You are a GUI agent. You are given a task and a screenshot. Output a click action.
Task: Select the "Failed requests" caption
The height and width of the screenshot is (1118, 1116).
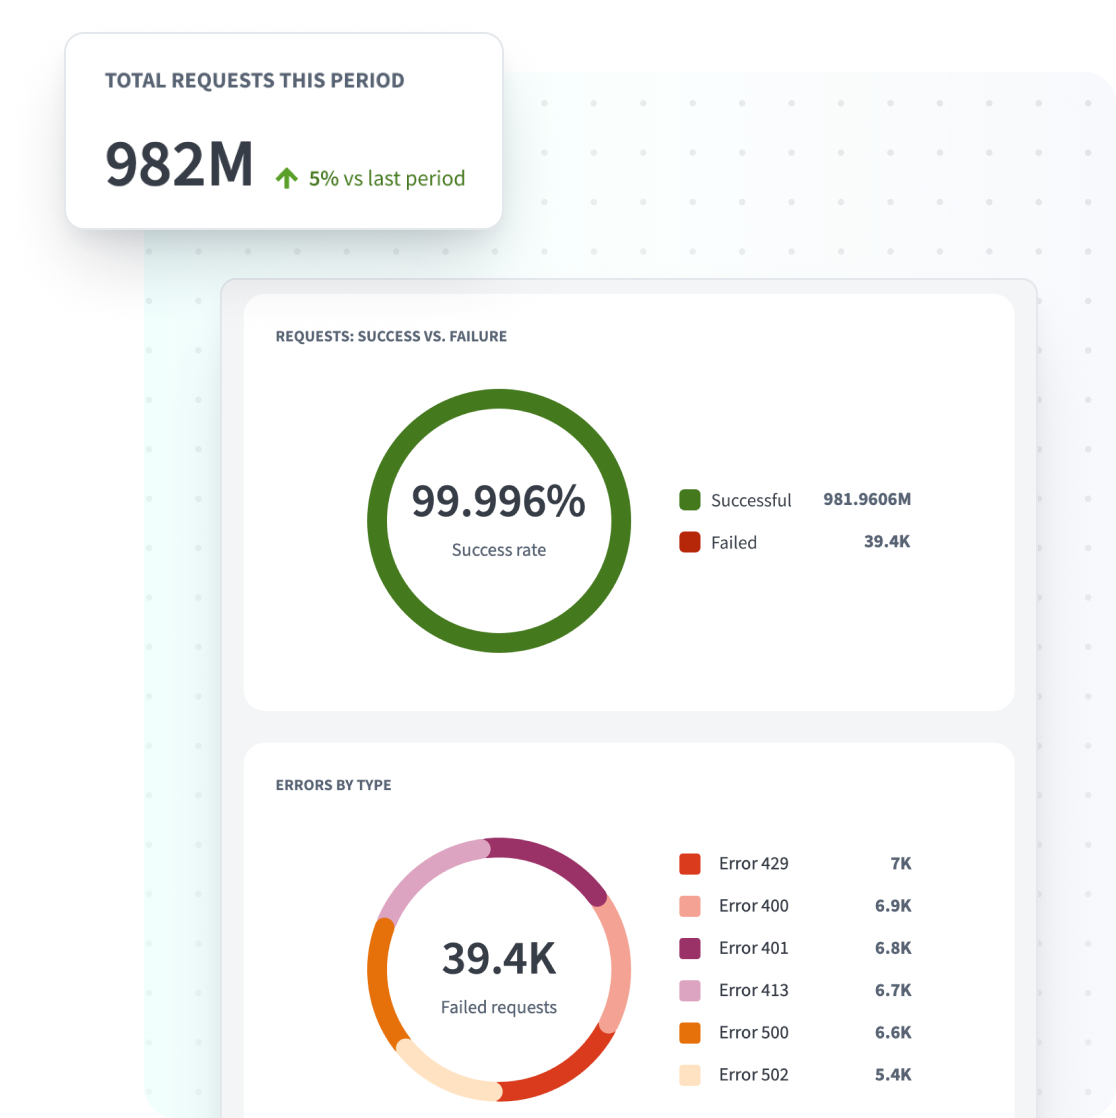498,1007
